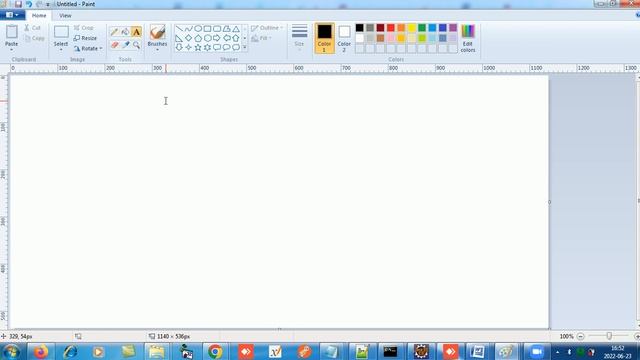640x360 pixels.
Task: Choose the Pentagon shape
Action: pyautogui.click(x=198, y=38)
